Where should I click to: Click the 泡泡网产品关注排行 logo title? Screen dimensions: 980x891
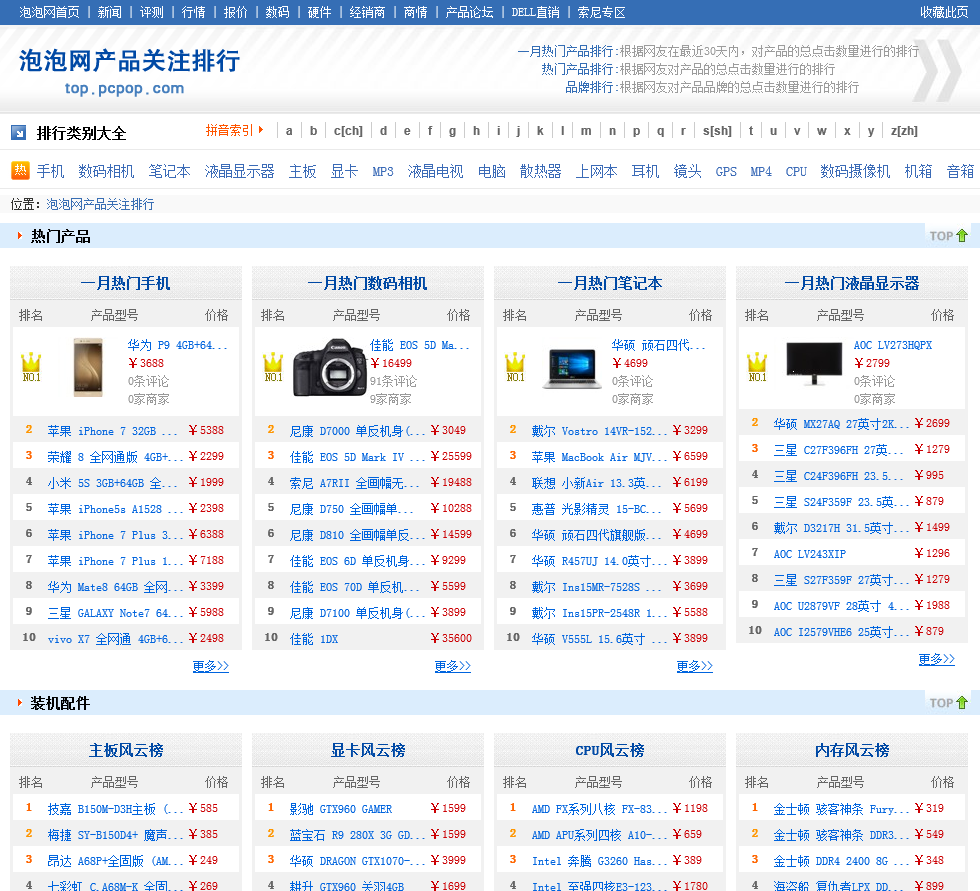pos(129,61)
